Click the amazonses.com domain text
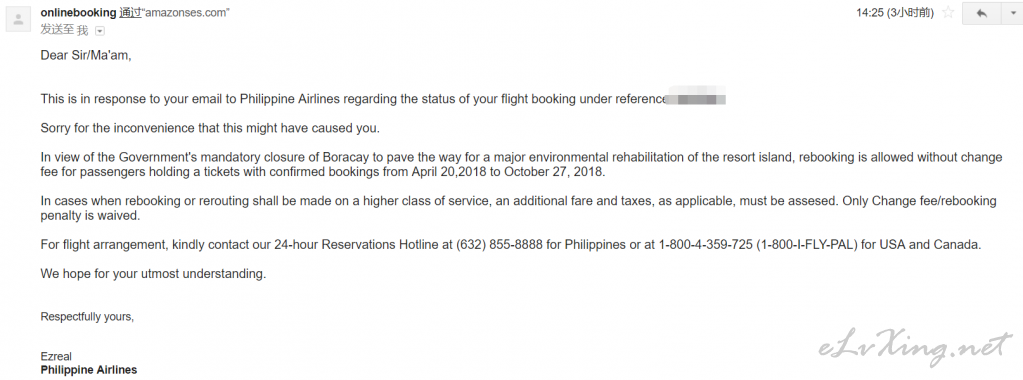This screenshot has width=1023, height=380. tap(186, 13)
